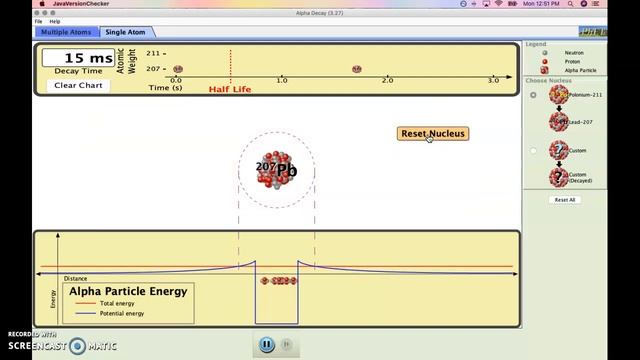Click the red Half Life dotted marker

click(231, 67)
